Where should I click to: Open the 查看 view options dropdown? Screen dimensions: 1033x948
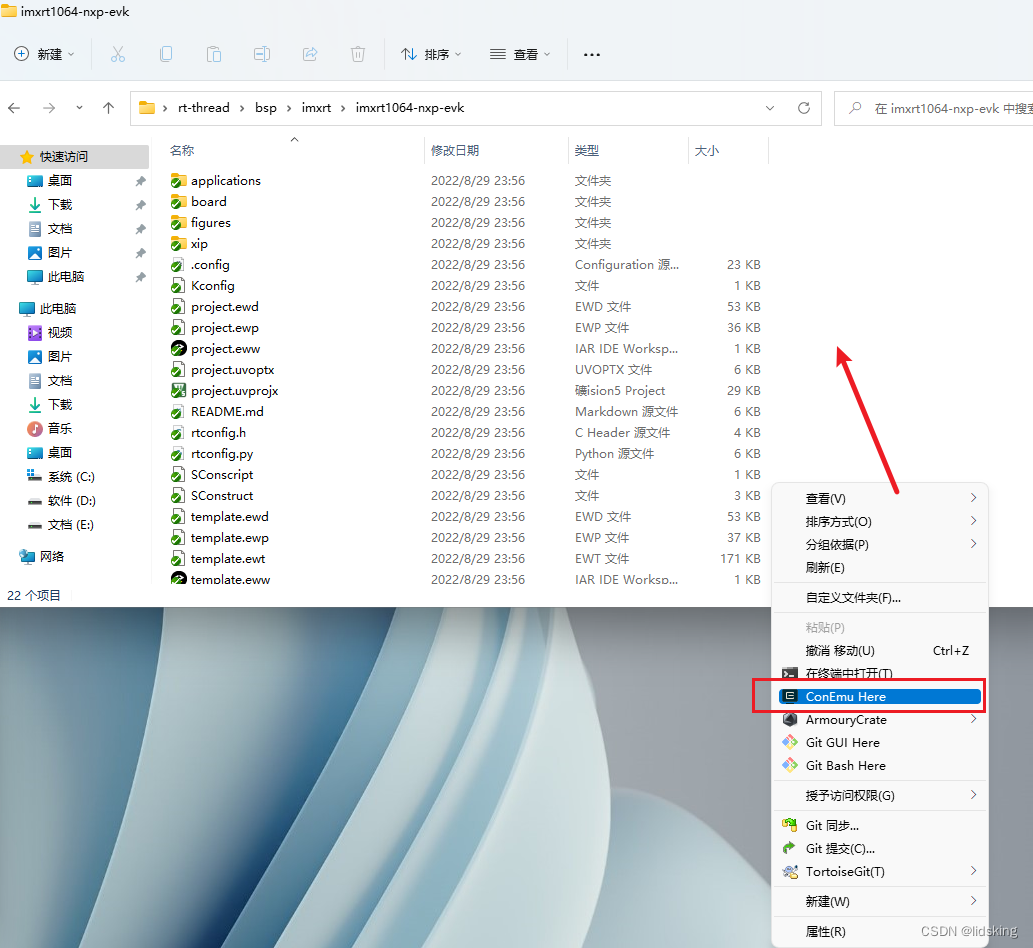coord(520,54)
